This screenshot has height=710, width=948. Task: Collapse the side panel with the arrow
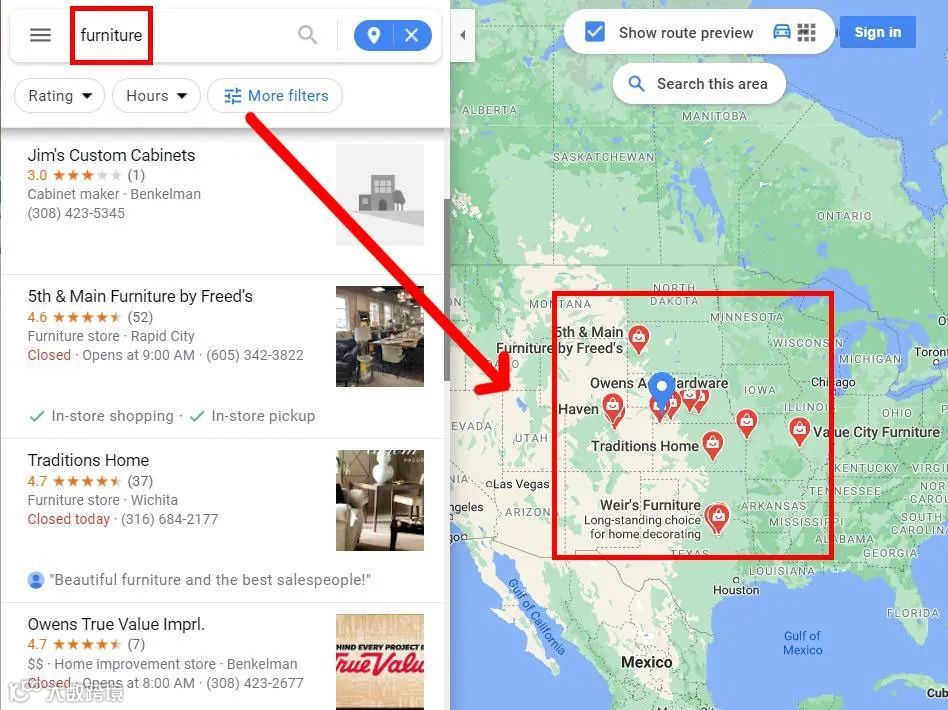click(x=463, y=35)
